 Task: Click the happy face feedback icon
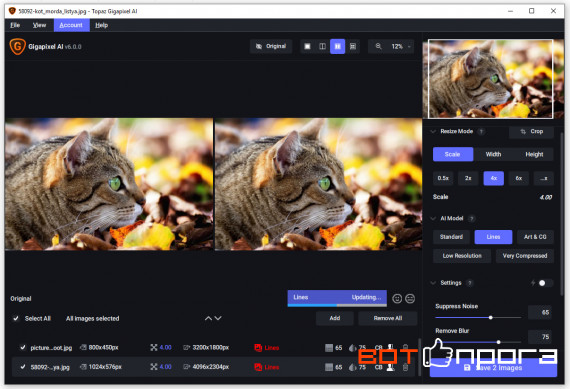[x=397, y=298]
